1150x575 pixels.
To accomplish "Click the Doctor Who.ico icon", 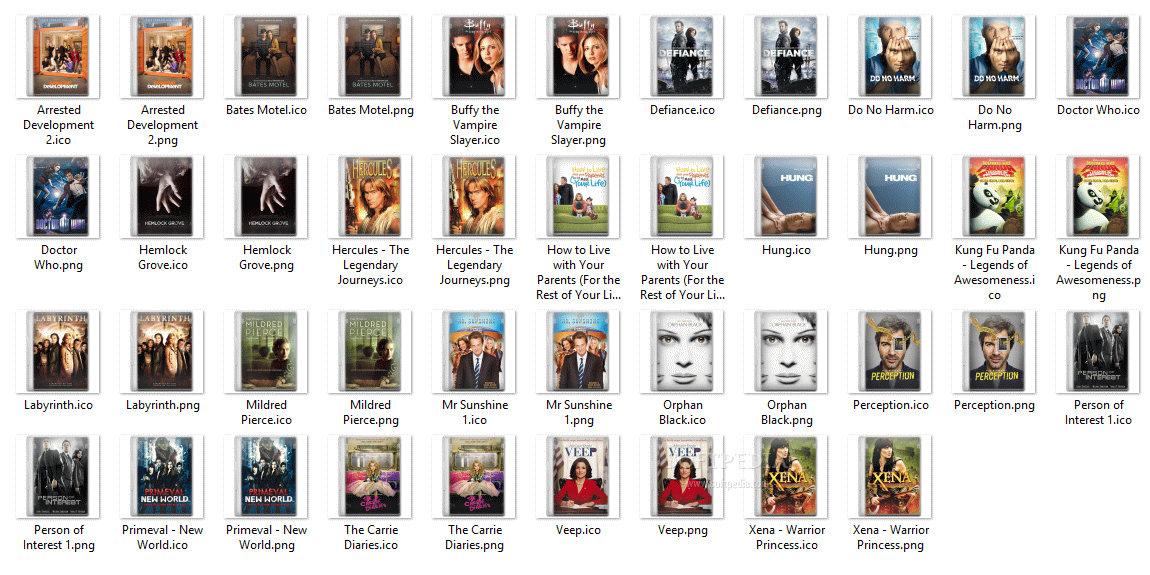I will click(x=1099, y=56).
